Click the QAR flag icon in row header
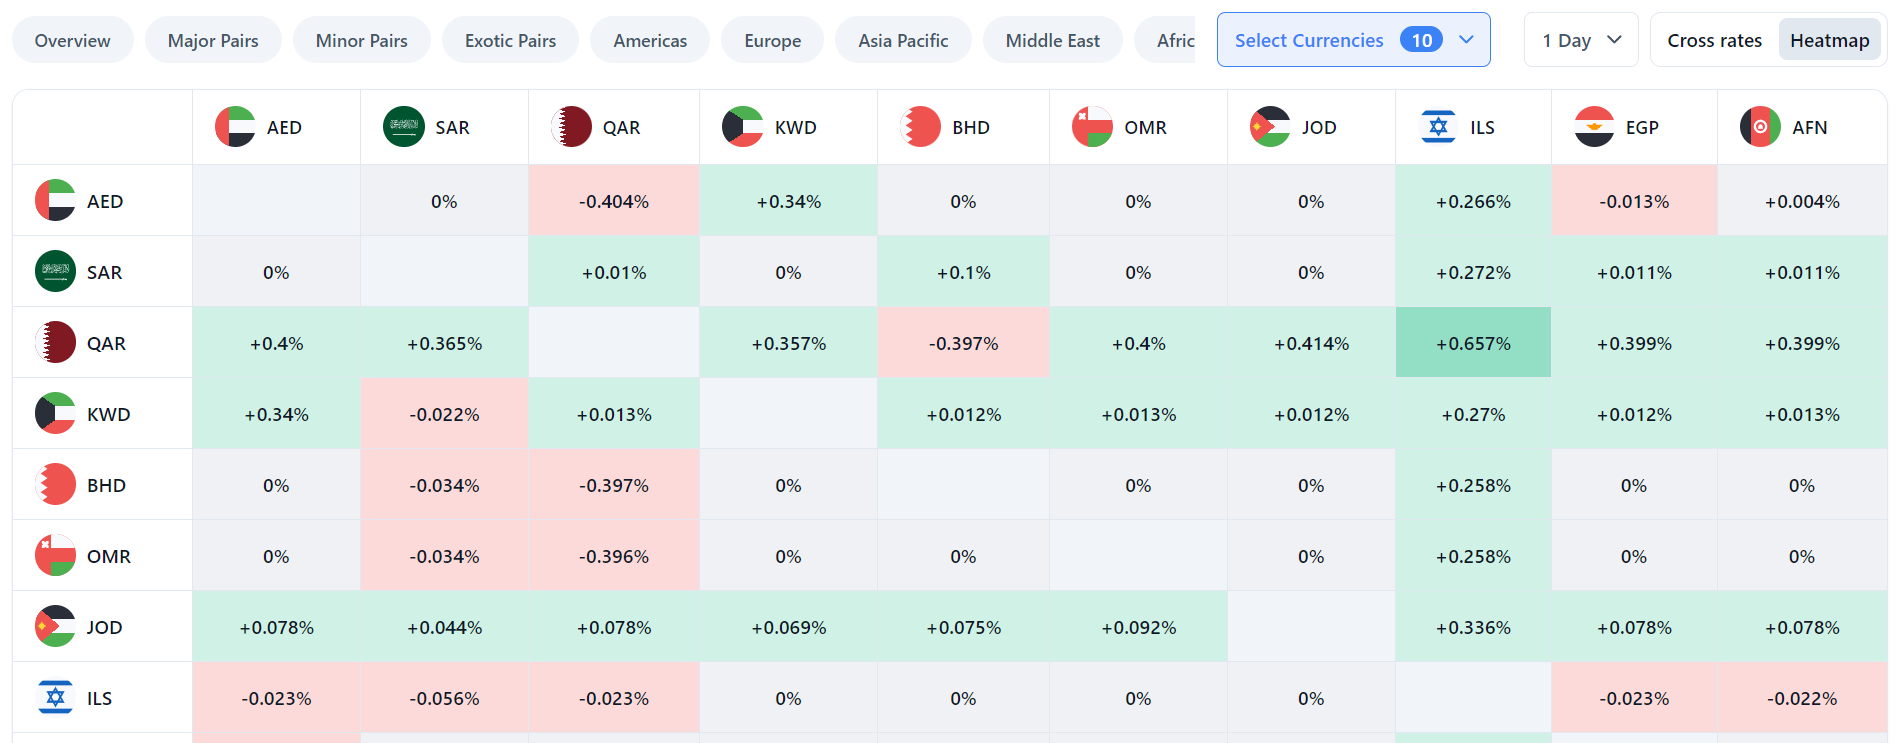The image size is (1897, 743). point(55,343)
